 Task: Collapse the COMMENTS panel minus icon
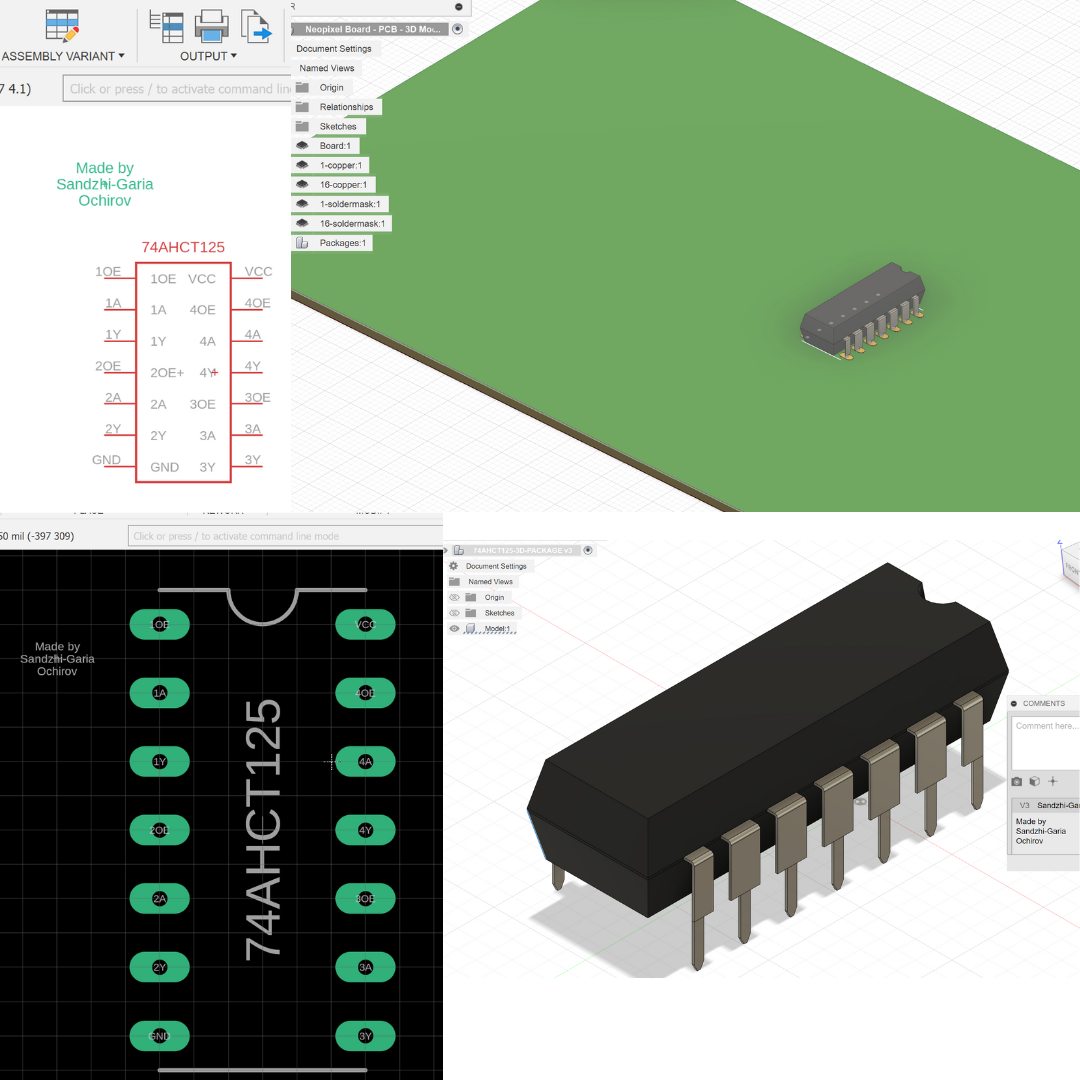(1014, 703)
